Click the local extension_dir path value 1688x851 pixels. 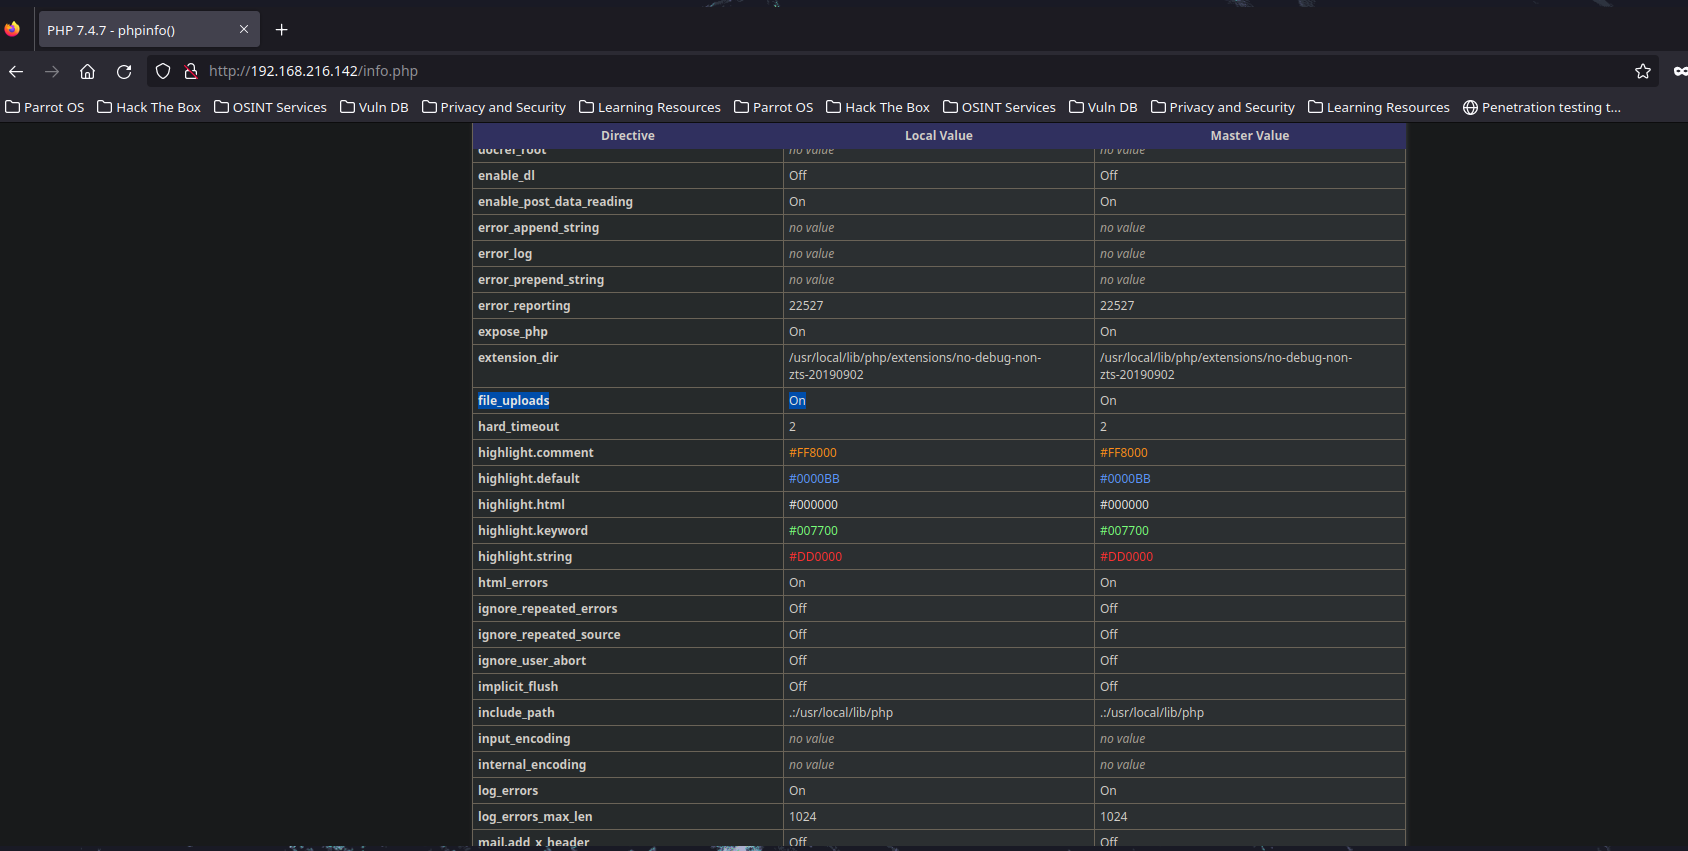[x=915, y=366]
